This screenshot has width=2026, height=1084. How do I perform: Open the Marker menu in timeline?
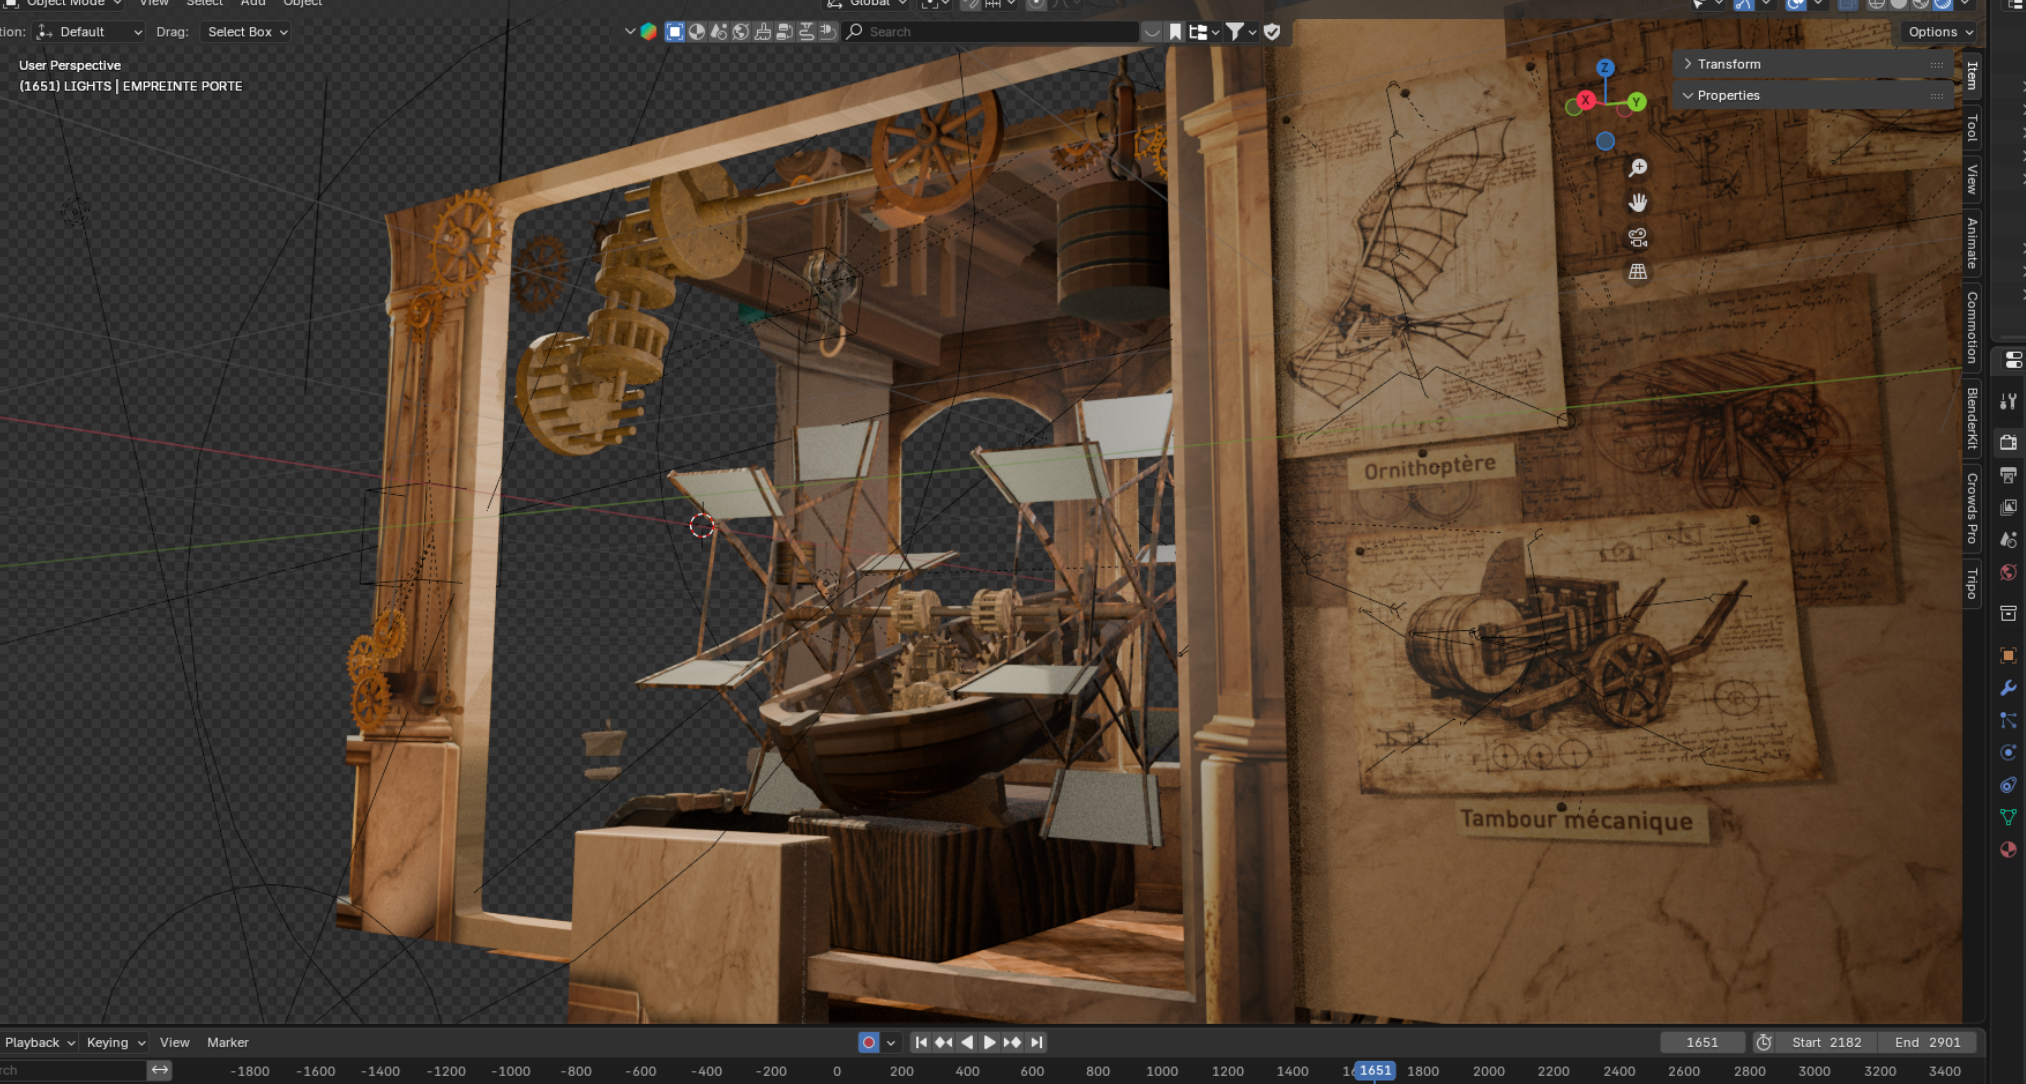pyautogui.click(x=227, y=1042)
